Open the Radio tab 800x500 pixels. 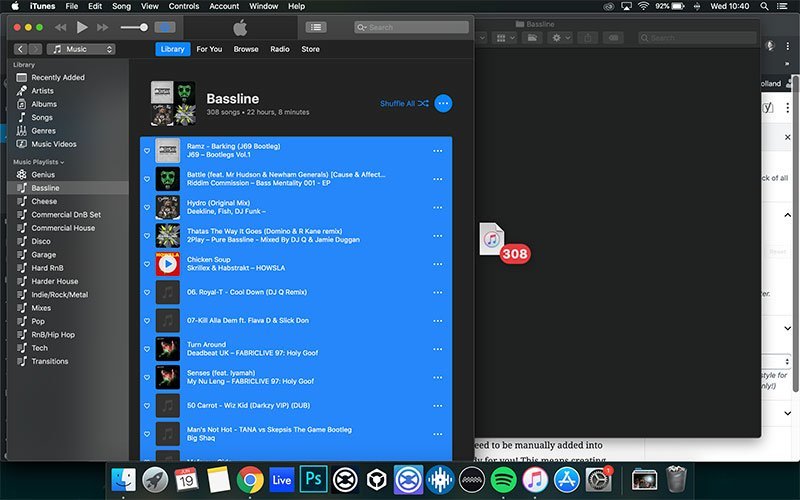coord(280,49)
